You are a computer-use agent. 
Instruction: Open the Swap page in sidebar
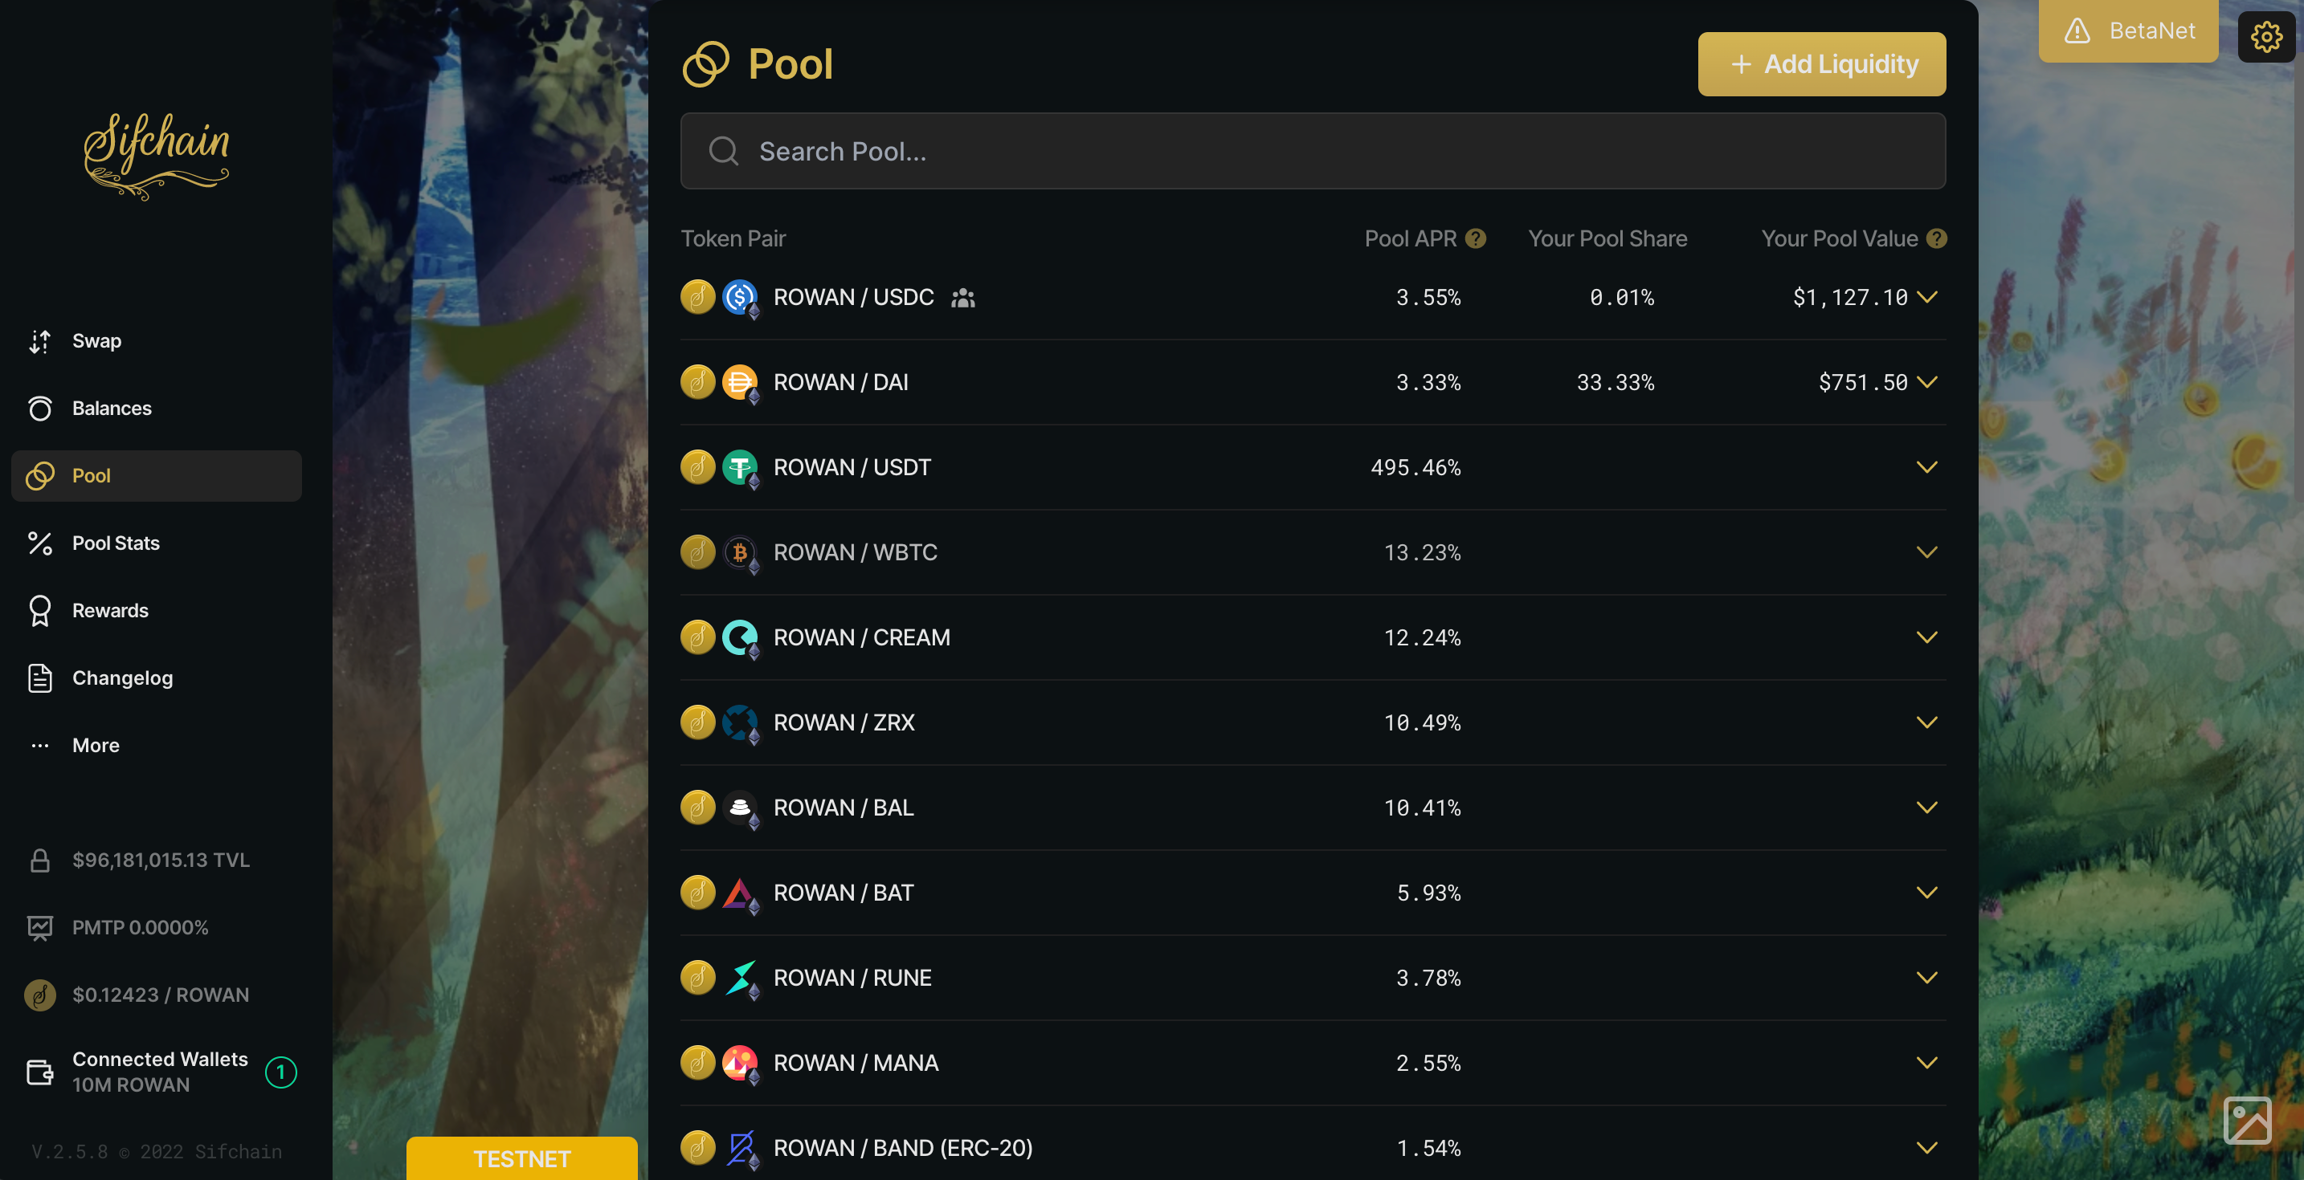96,341
